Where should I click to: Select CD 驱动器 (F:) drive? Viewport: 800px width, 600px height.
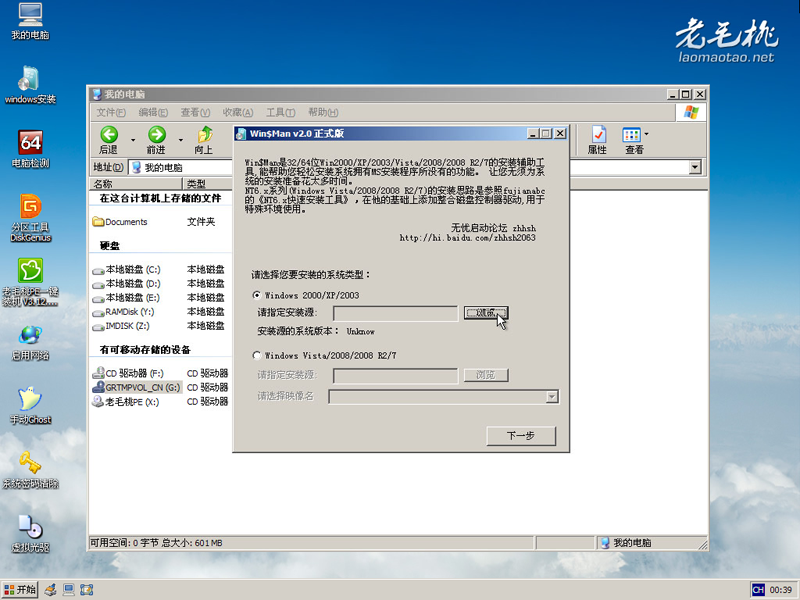pos(128,373)
